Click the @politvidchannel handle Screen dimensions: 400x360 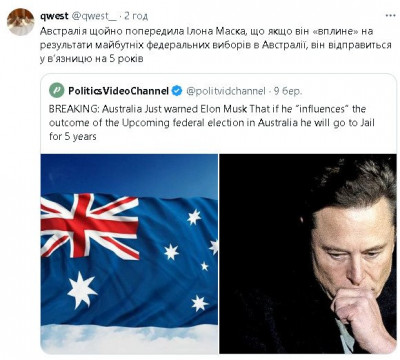(226, 91)
